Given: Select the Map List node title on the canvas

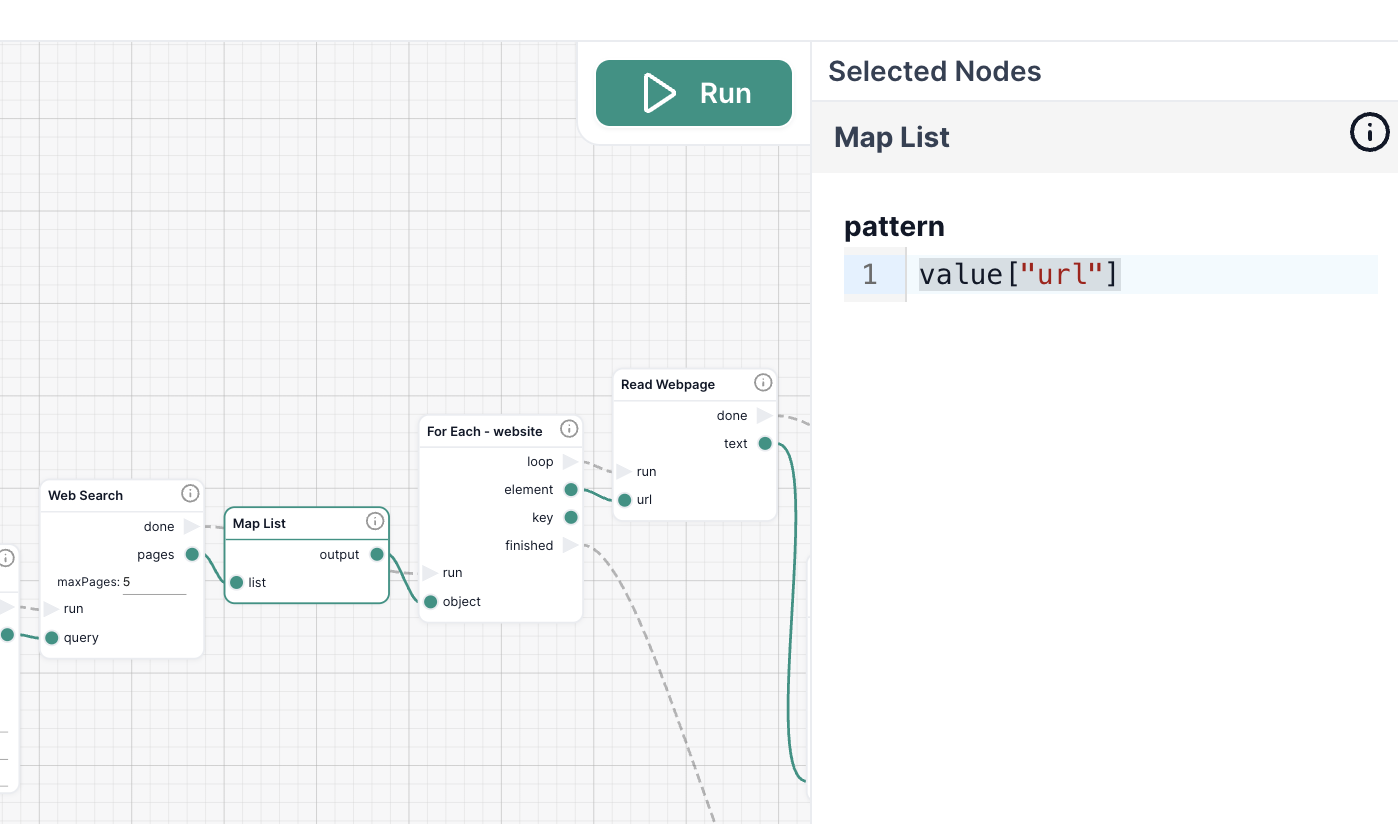Looking at the screenshot, I should click(259, 523).
